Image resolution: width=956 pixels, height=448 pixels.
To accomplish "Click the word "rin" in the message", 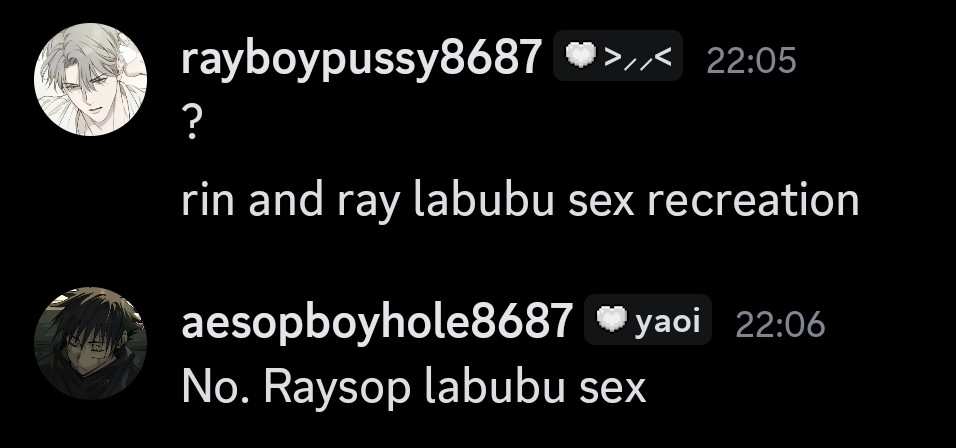I will point(208,201).
